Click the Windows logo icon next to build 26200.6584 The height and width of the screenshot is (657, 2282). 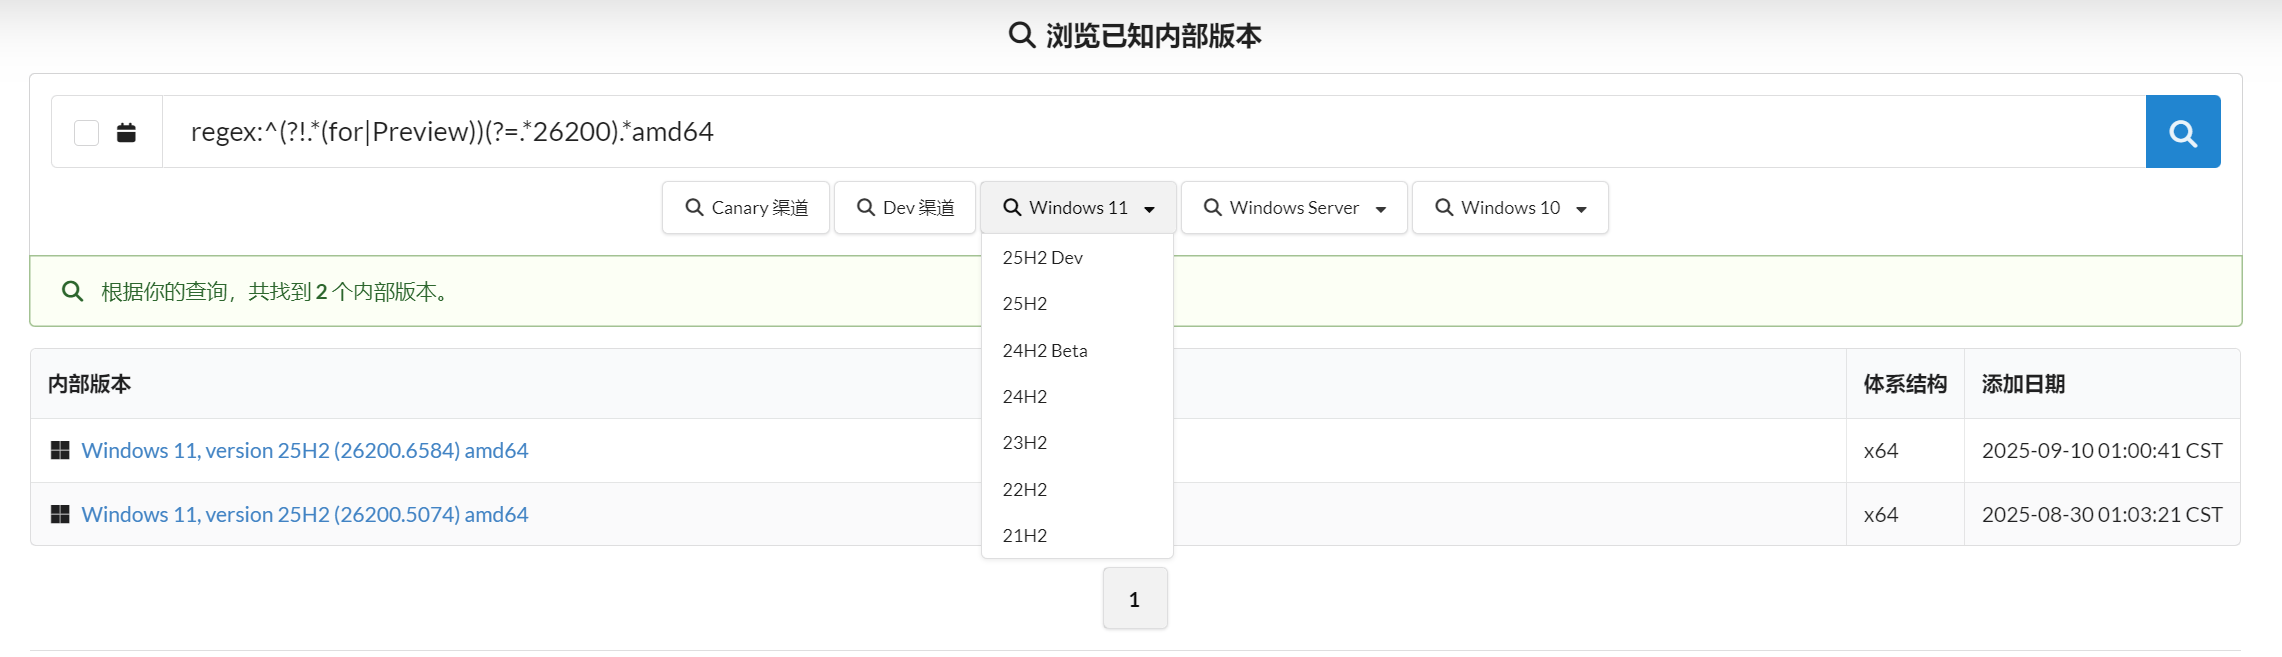pyautogui.click(x=60, y=450)
